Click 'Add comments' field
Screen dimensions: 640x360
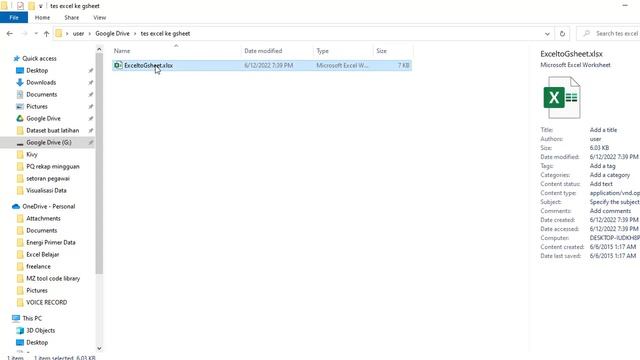(610, 211)
